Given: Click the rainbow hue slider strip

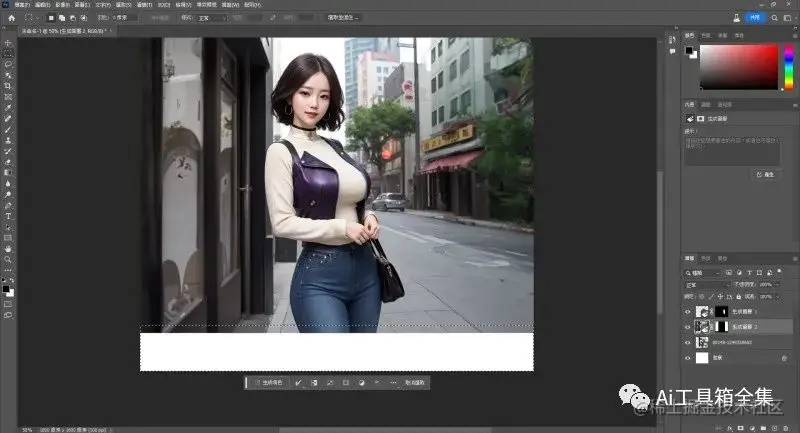Looking at the screenshot, I should 789,67.
